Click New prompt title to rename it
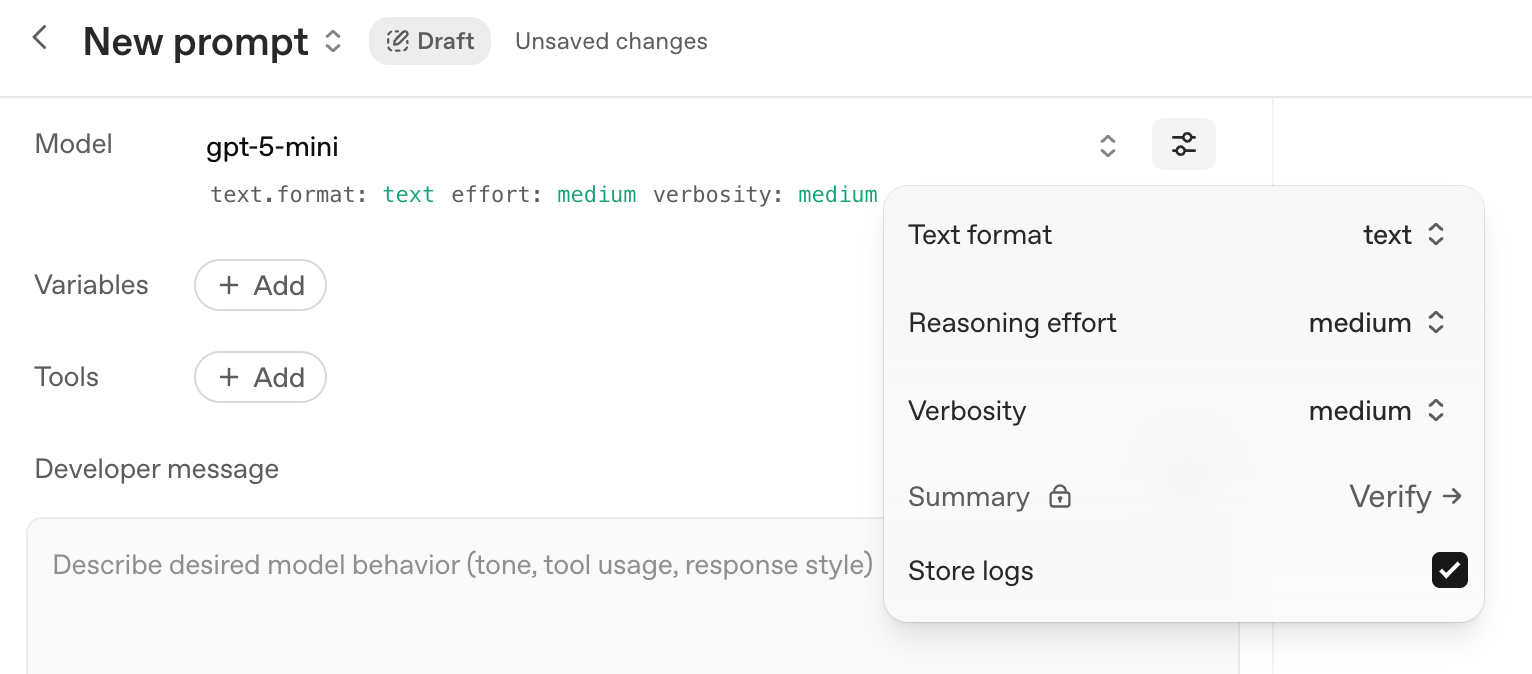The image size is (1532, 674). [x=195, y=41]
